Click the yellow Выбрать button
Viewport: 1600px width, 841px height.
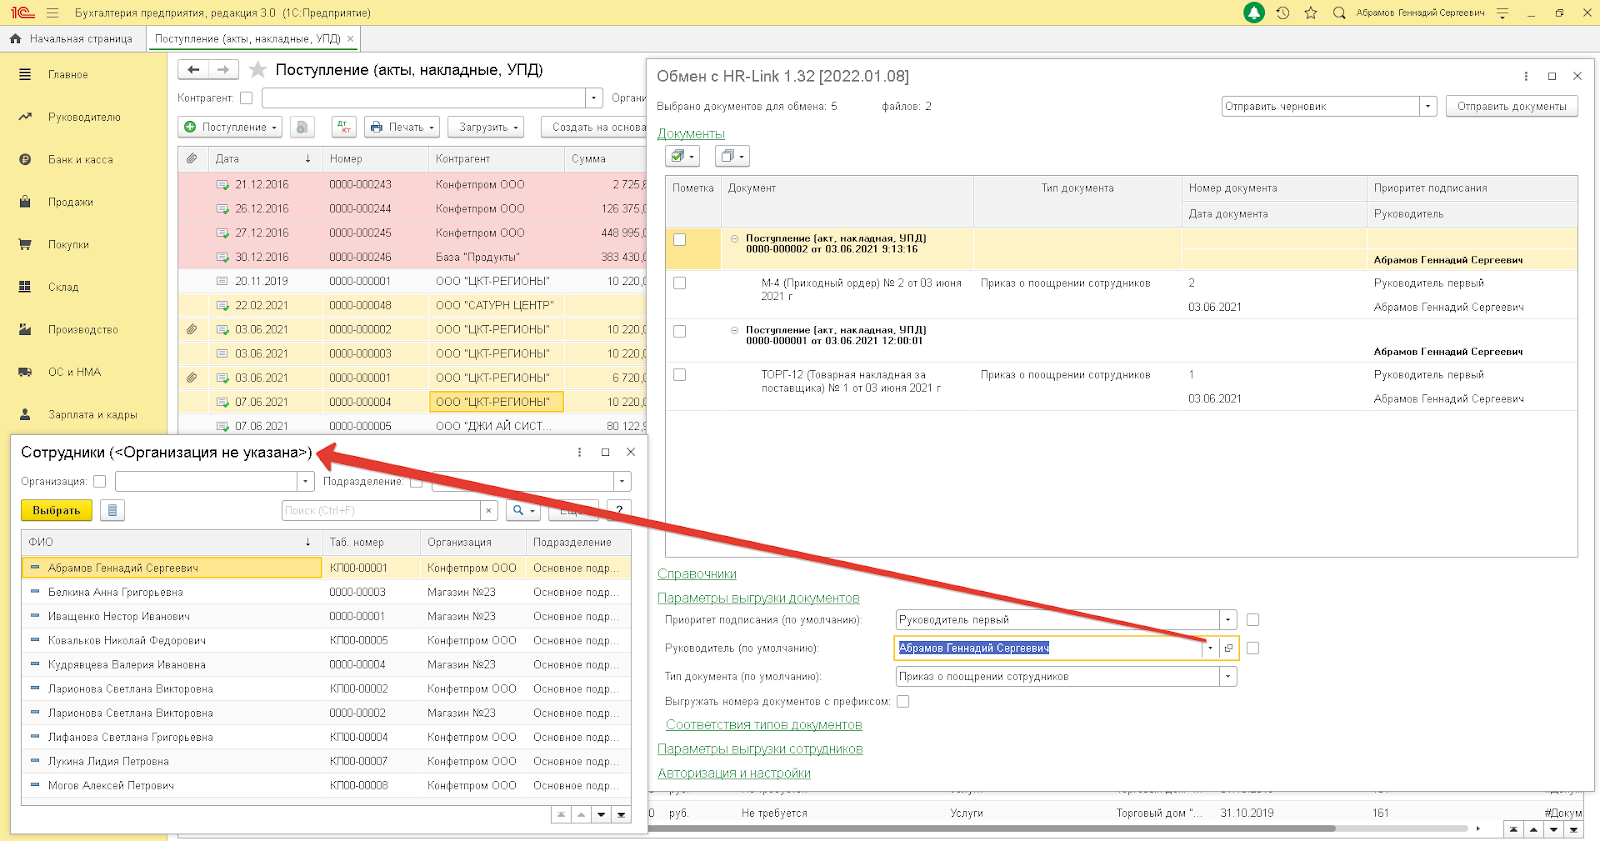click(x=57, y=510)
